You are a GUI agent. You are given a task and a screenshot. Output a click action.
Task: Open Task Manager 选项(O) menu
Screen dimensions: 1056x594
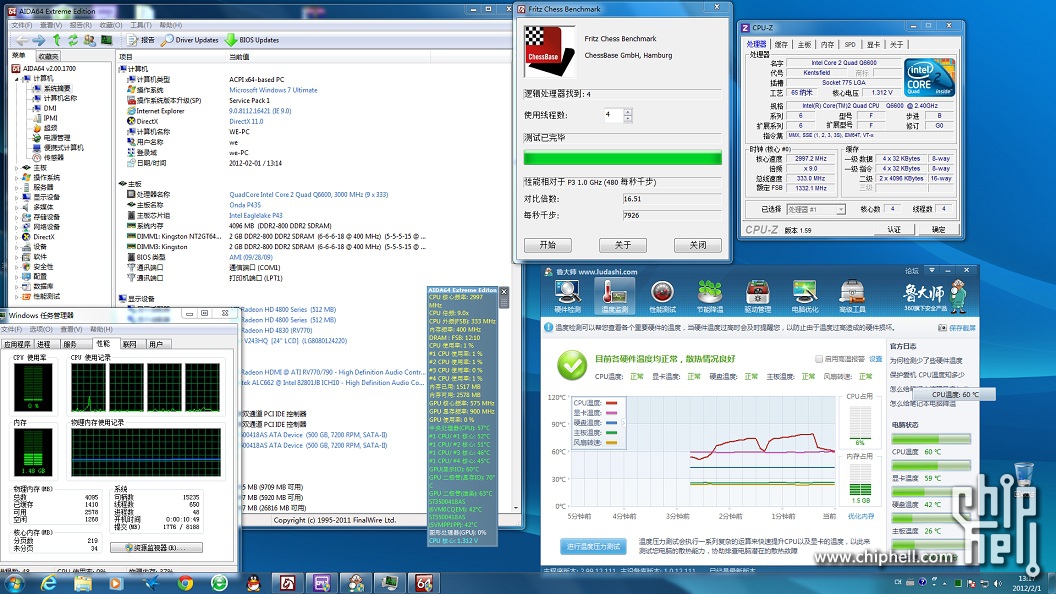click(x=40, y=329)
